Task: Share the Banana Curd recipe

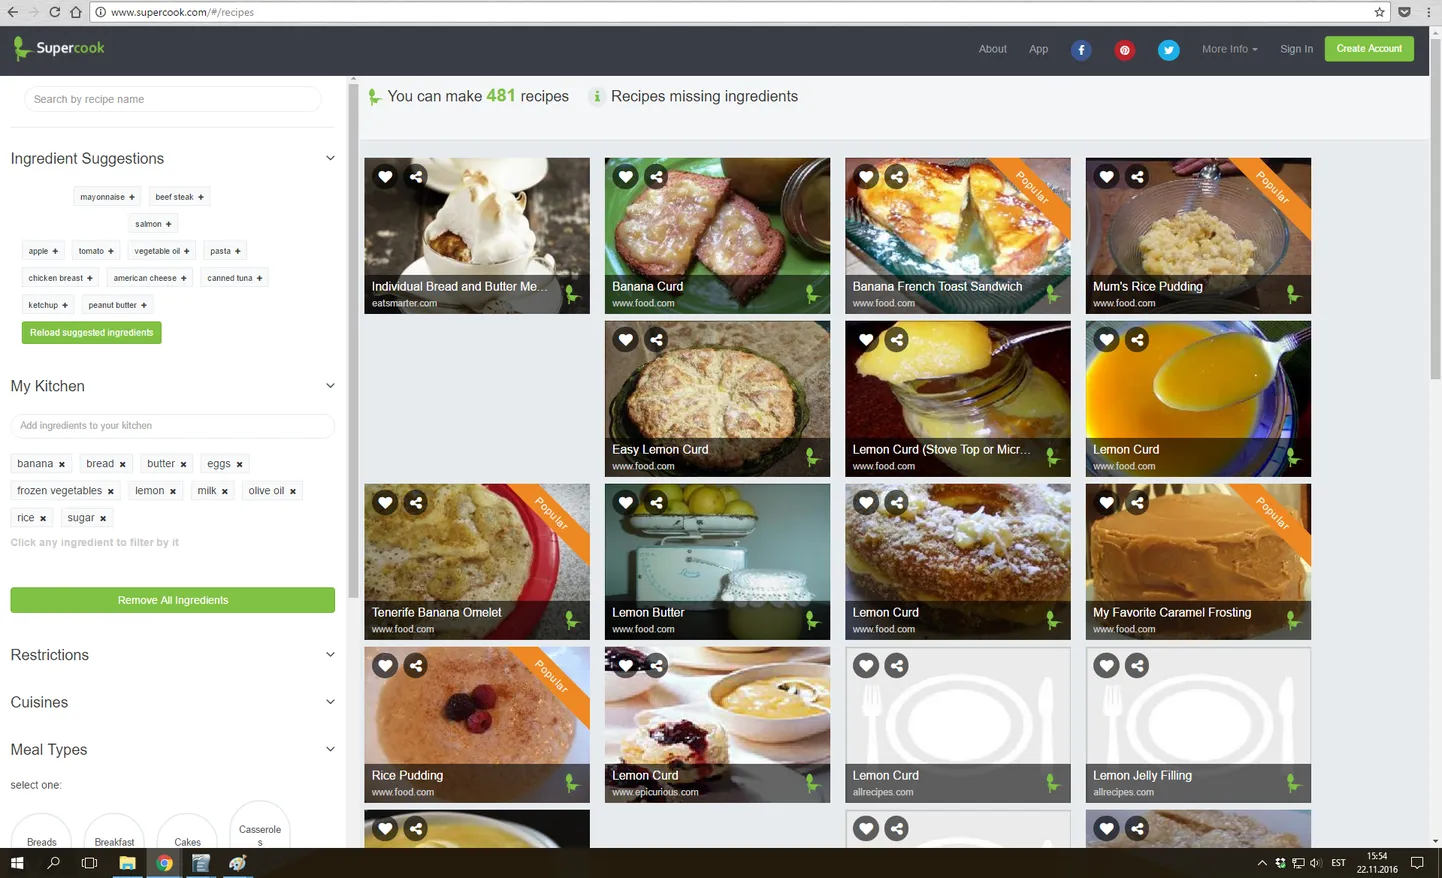Action: point(657,177)
